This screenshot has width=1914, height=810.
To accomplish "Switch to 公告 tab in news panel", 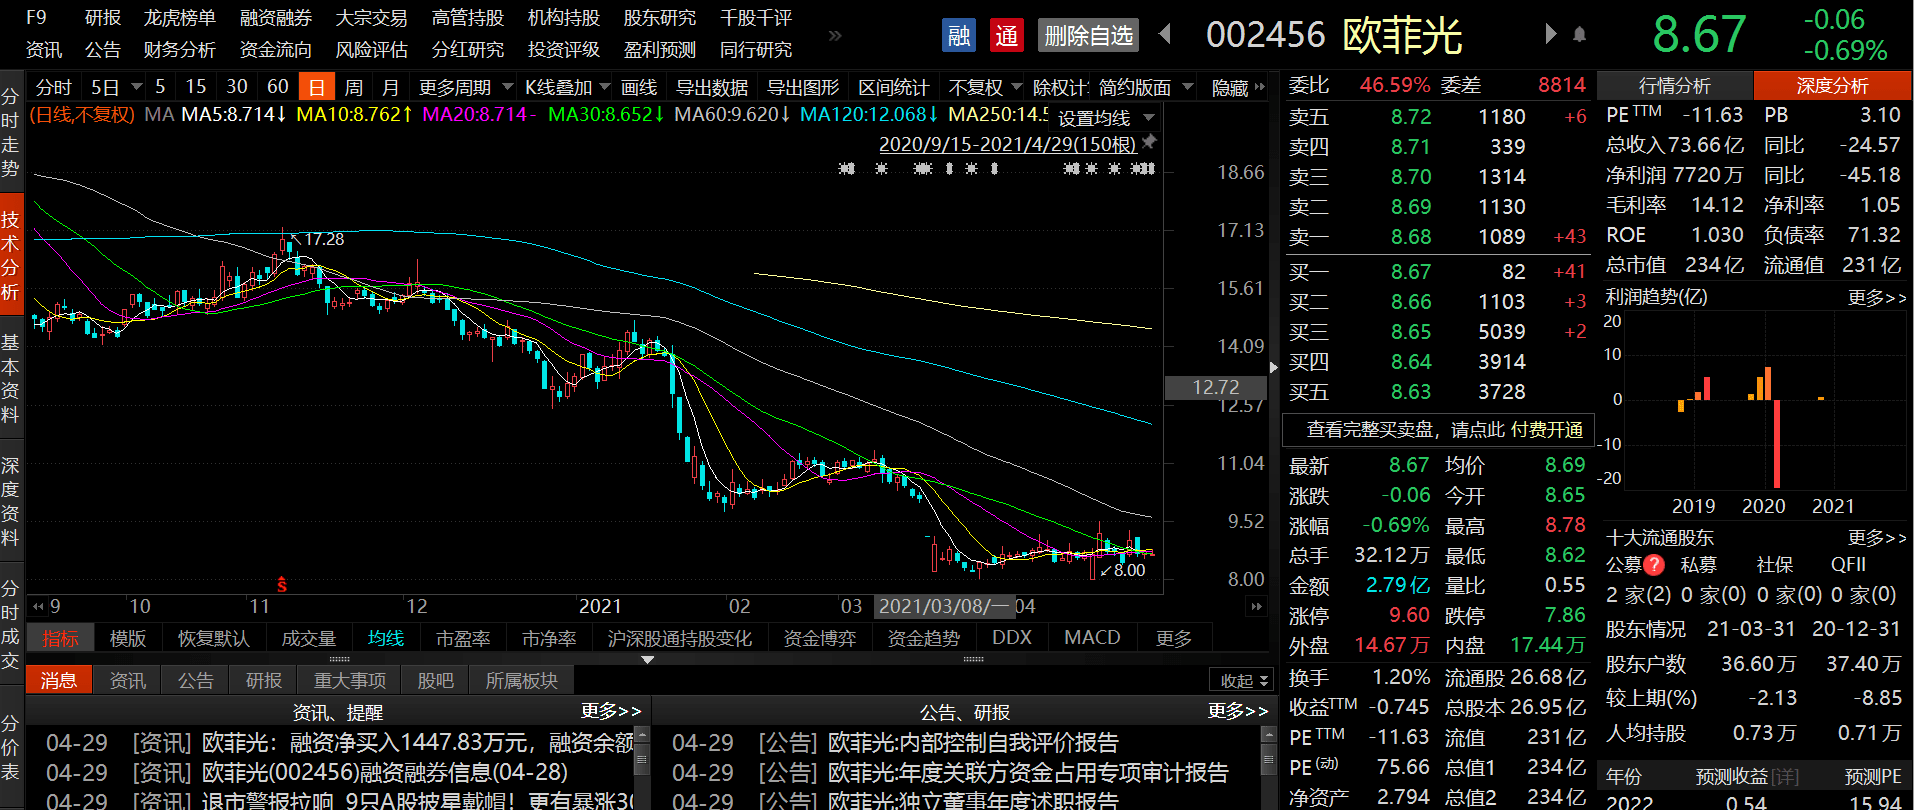I will (x=195, y=680).
